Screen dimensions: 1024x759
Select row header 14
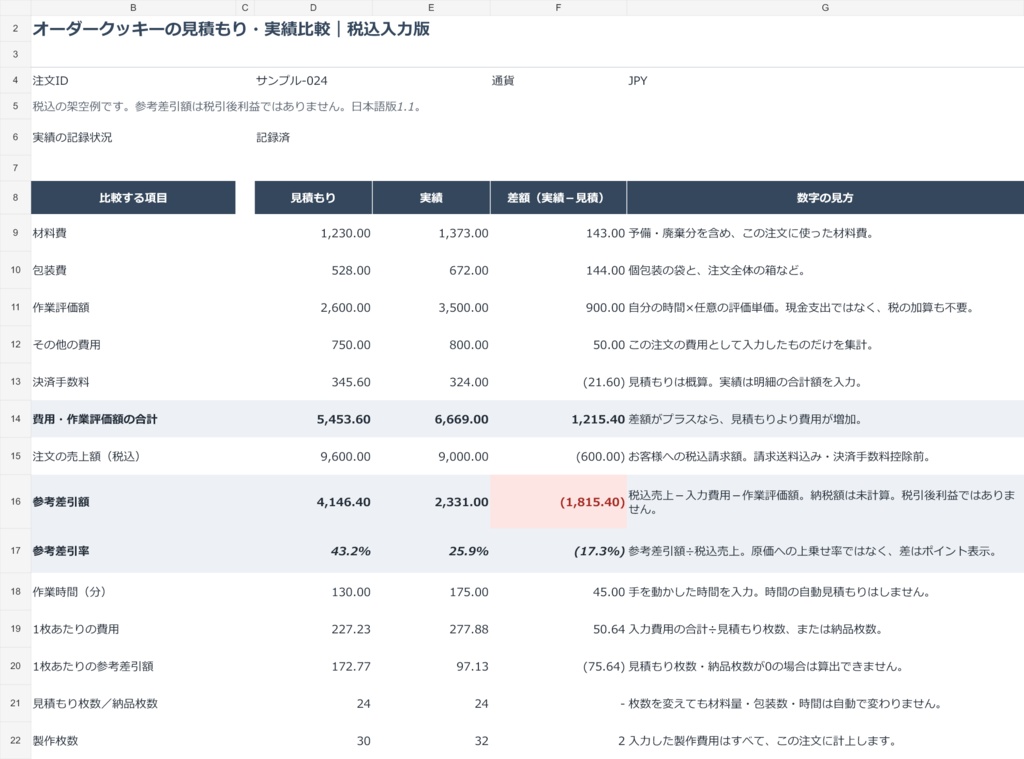[x=15, y=419]
